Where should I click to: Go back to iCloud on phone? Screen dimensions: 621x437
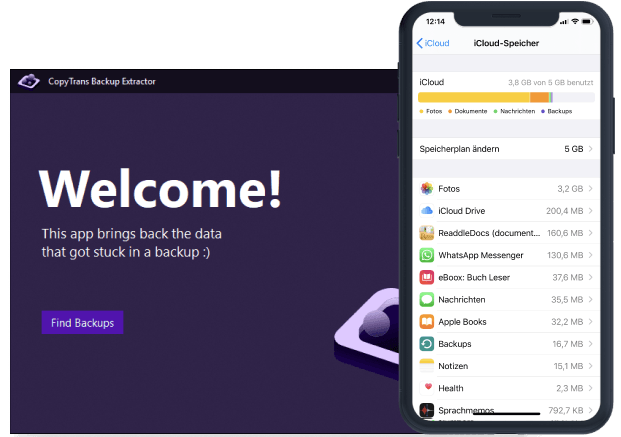click(433, 43)
